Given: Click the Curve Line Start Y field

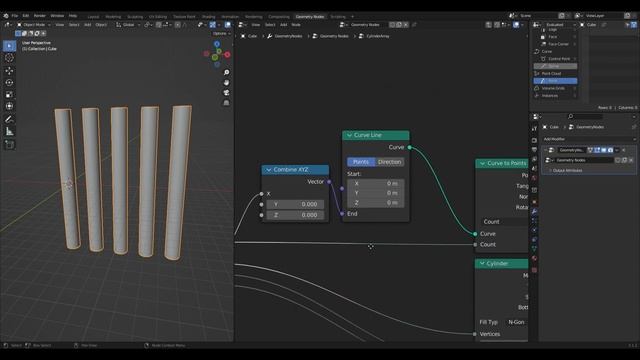Looking at the screenshot, I should point(376,193).
